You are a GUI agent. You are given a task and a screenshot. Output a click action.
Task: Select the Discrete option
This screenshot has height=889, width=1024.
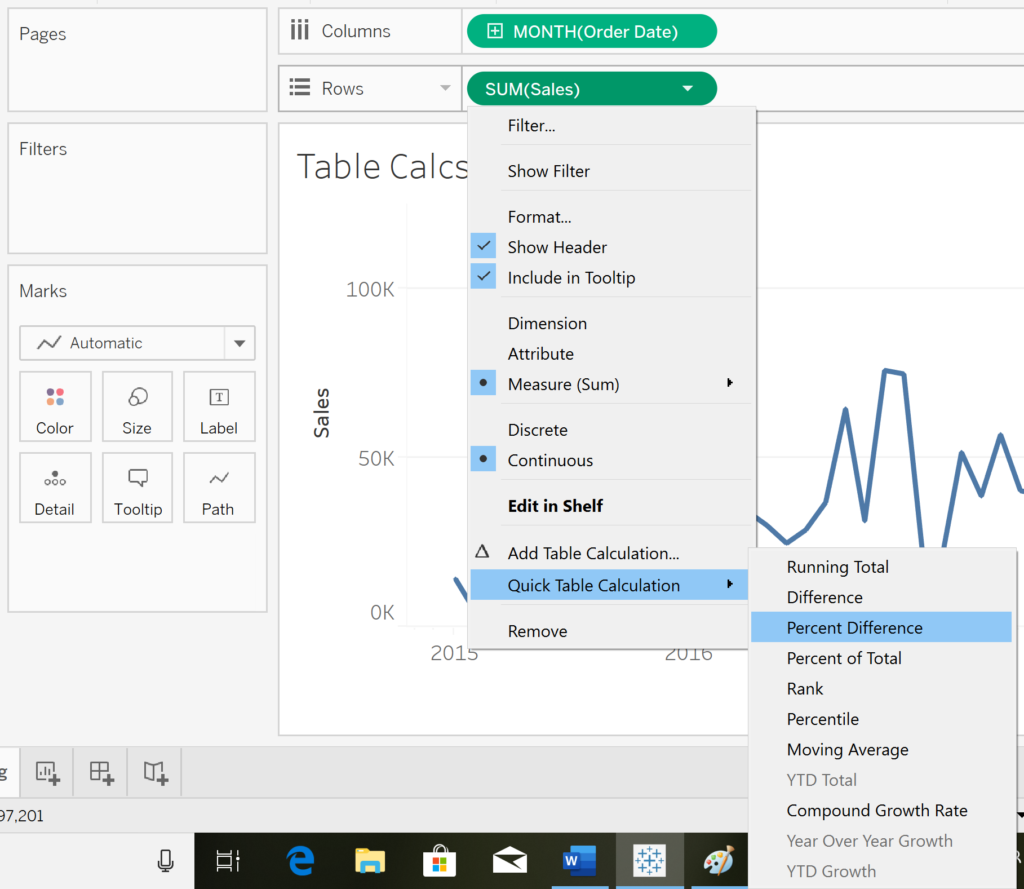(x=537, y=430)
